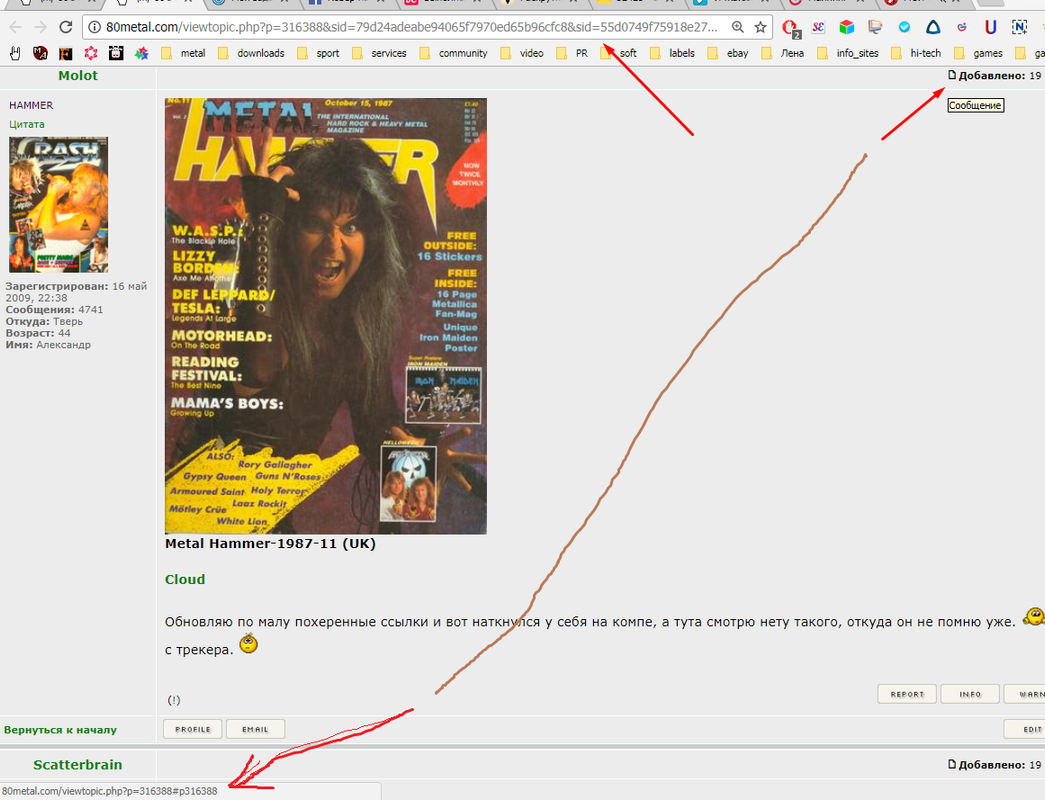Image resolution: width=1045 pixels, height=800 pixels.
Task: Open the orange-black F bookmark icon
Action: pyautogui.click(x=65, y=53)
